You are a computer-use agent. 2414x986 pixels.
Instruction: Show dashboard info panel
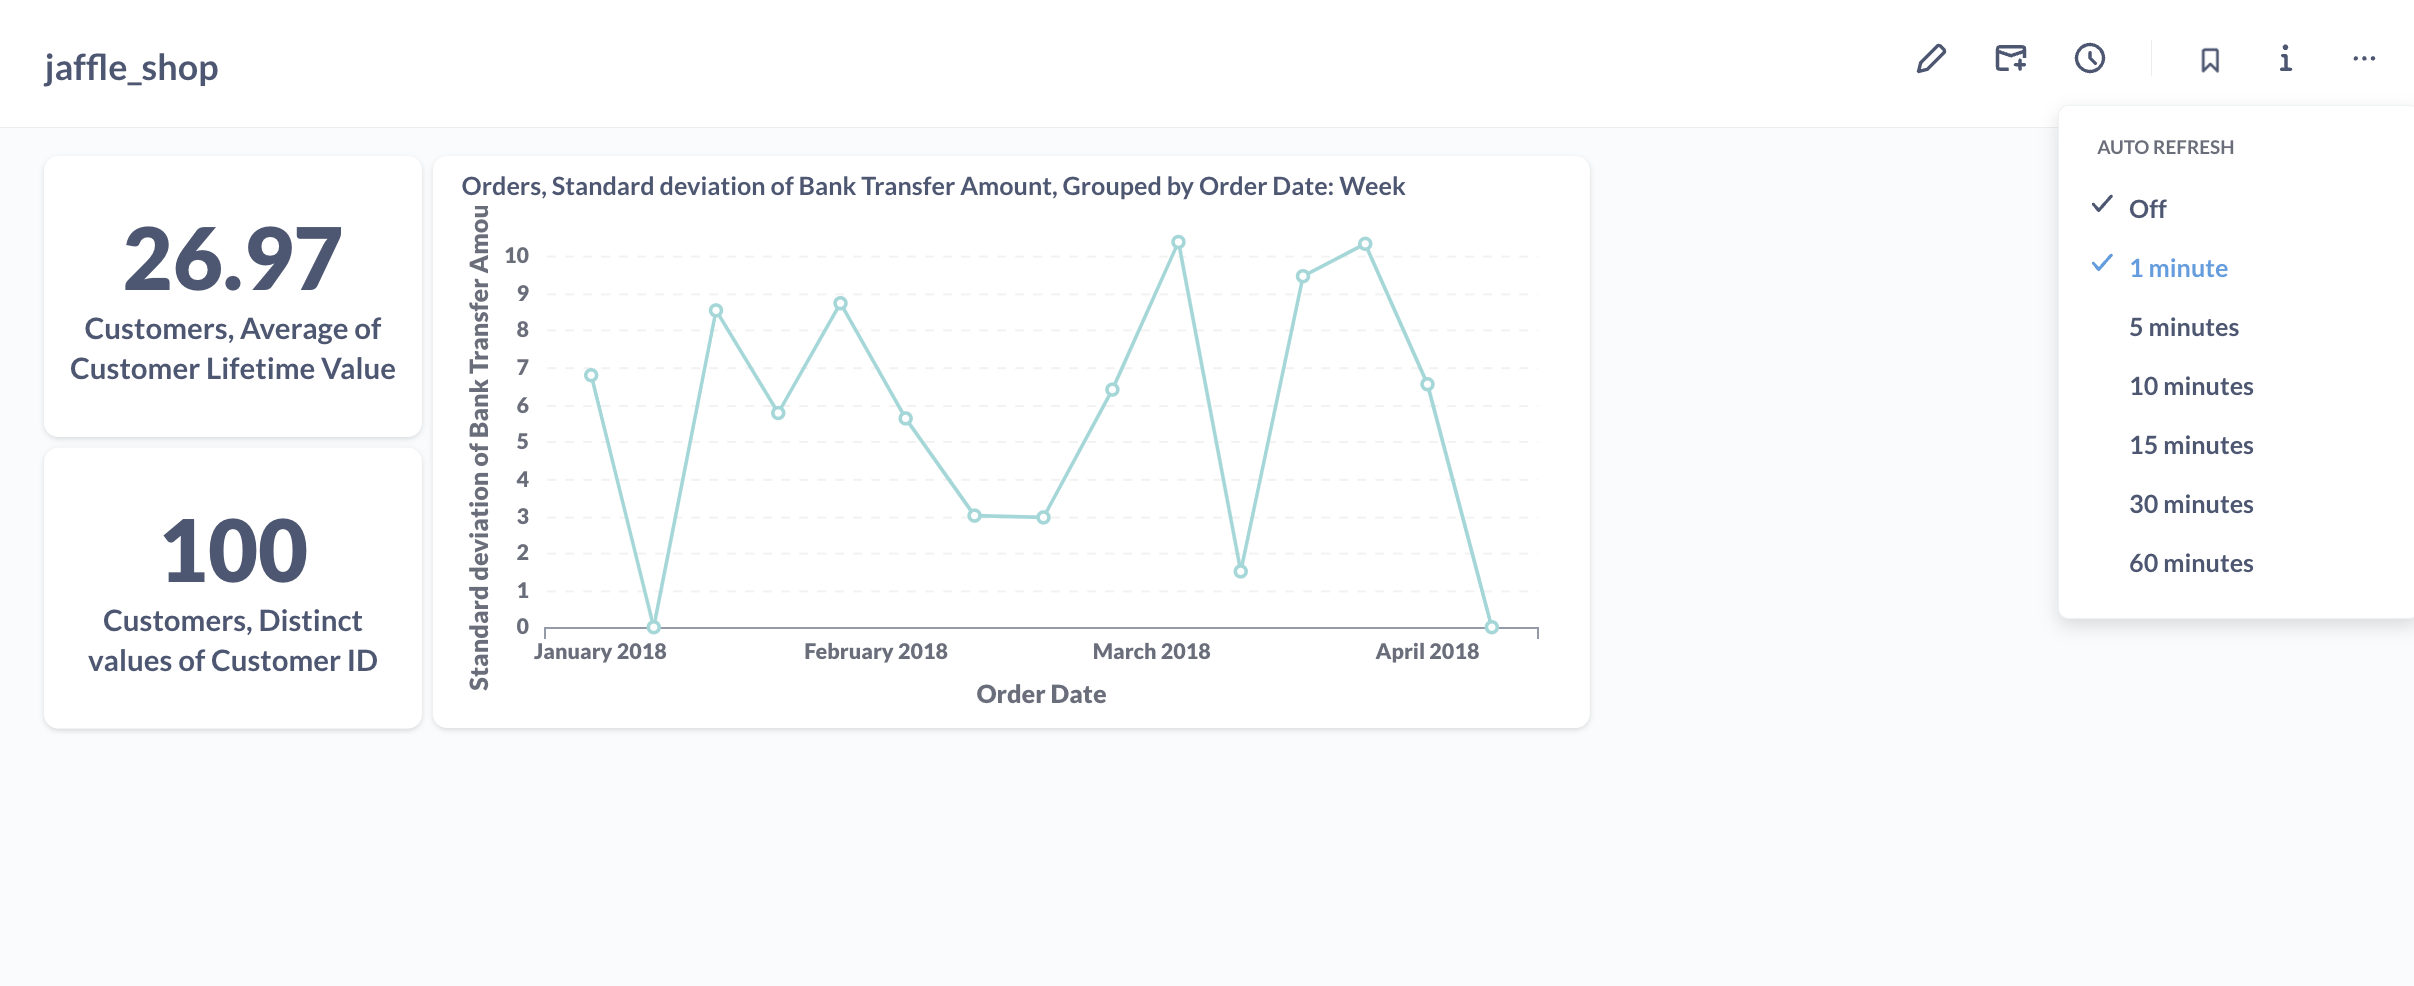pyautogui.click(x=2285, y=60)
